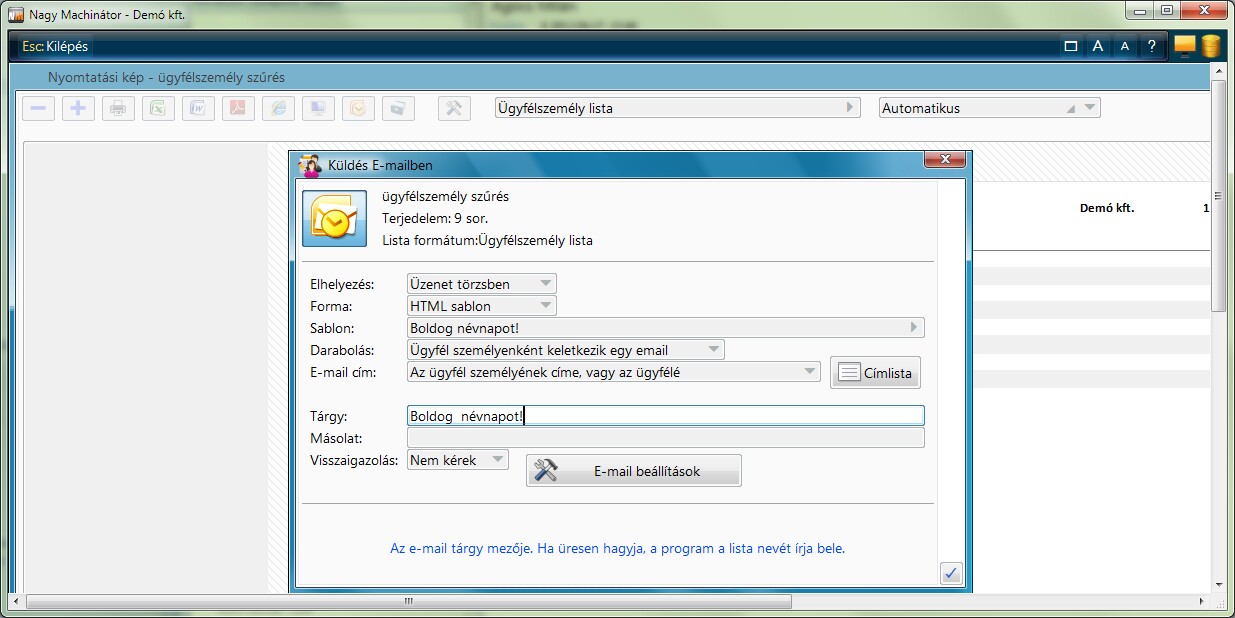Click the yellow database icon
The image size is (1235, 618).
click(1211, 46)
